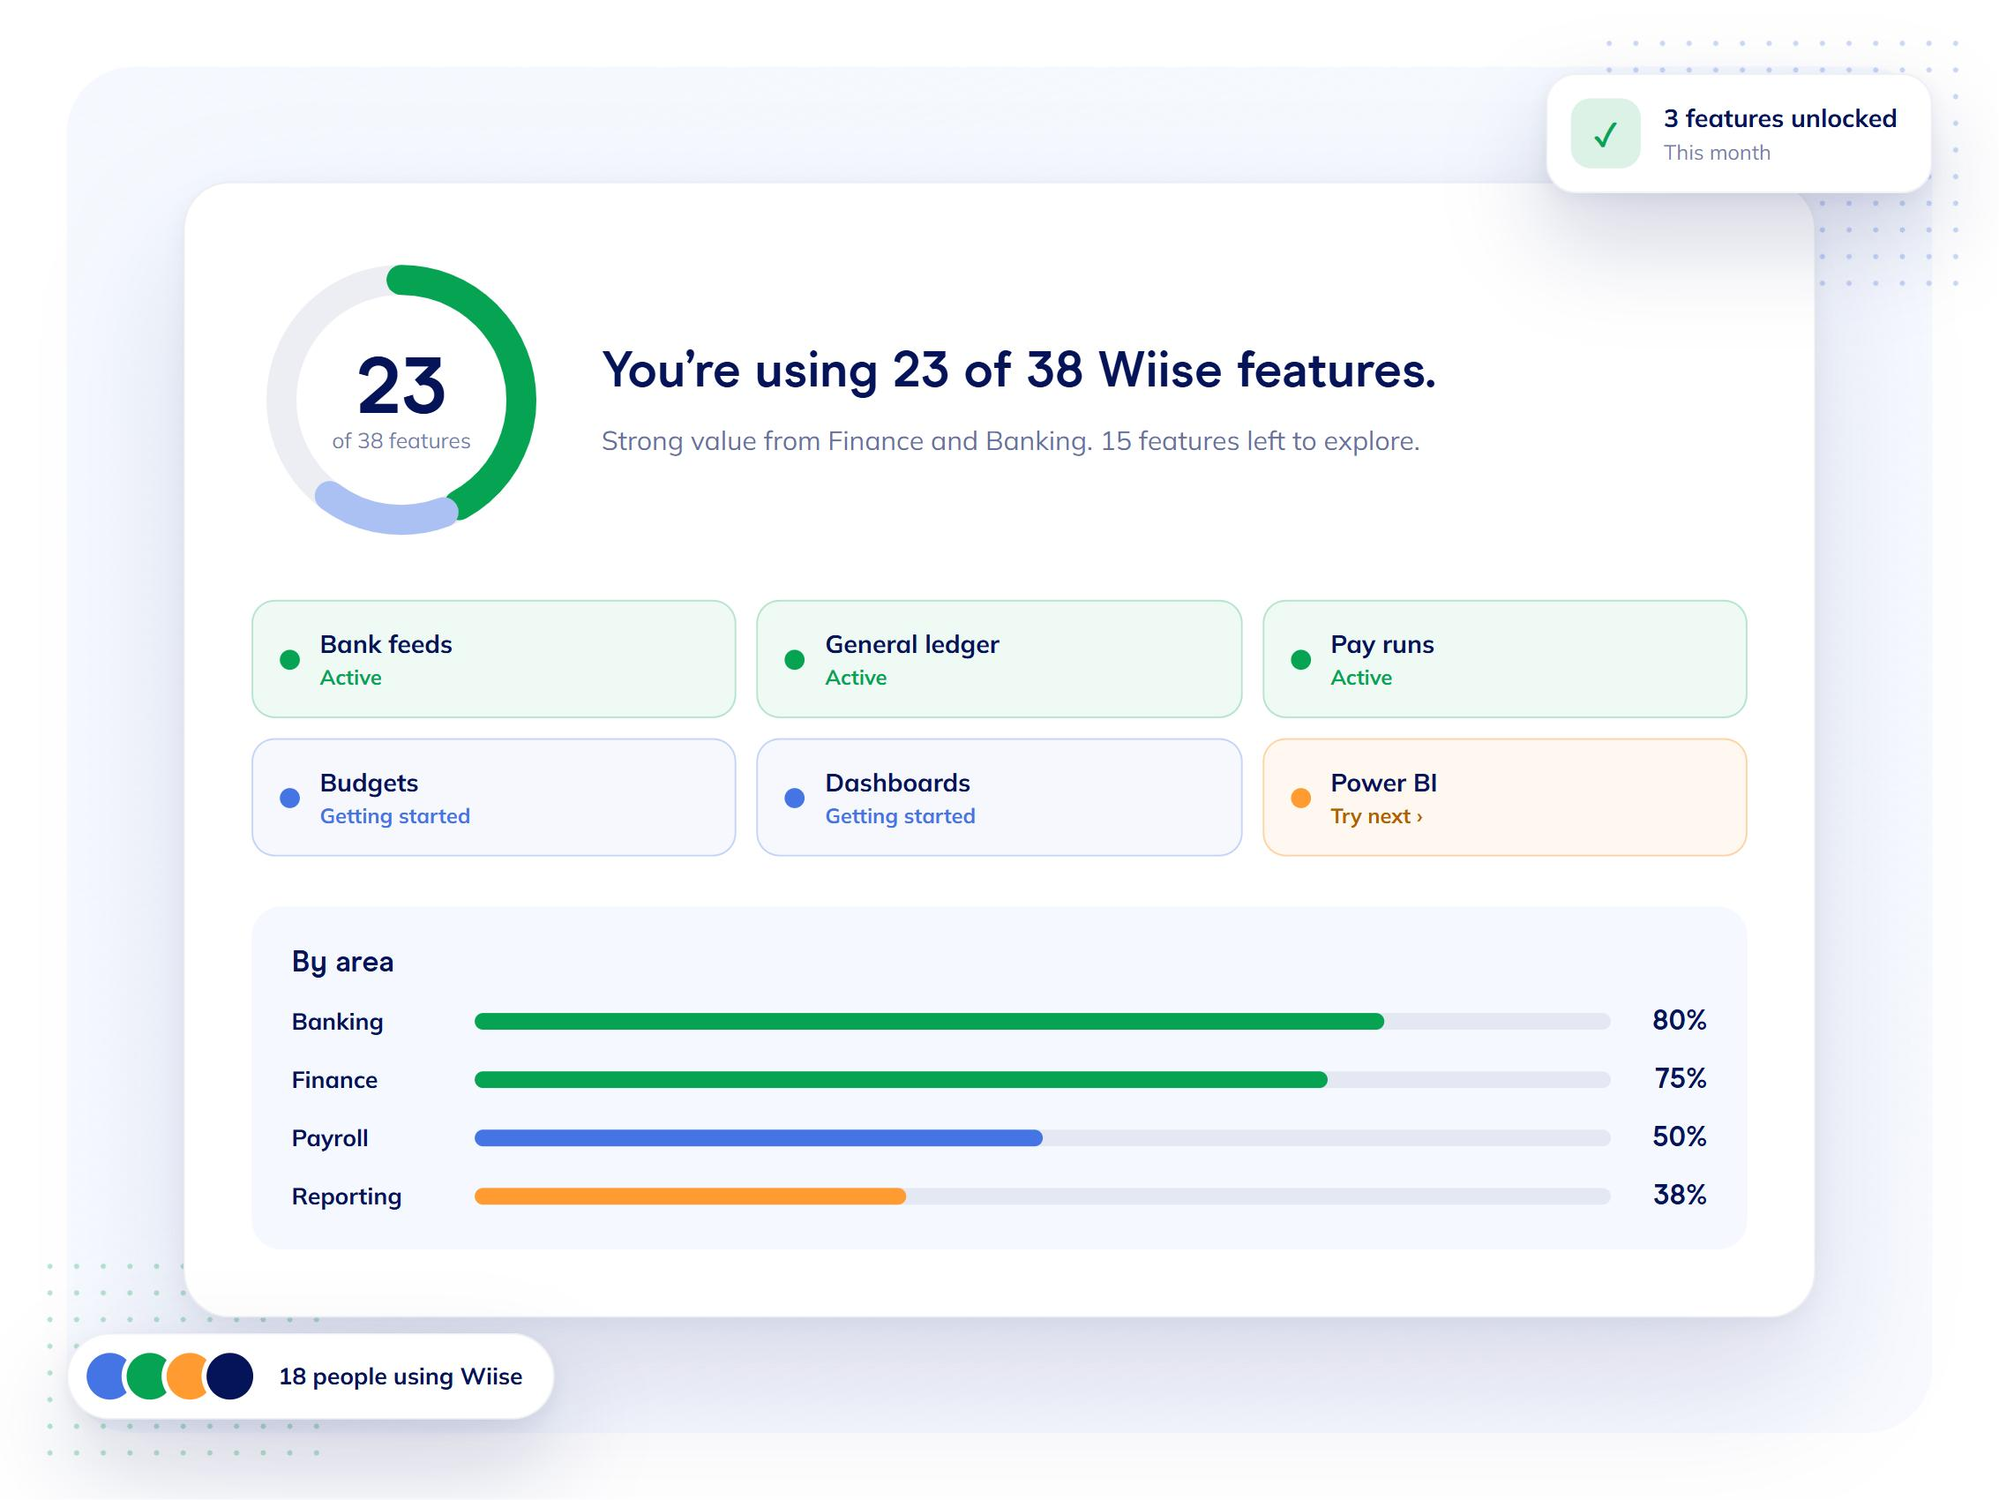This screenshot has width=1999, height=1500.
Task: Click the 80% value text
Action: [x=1679, y=1020]
